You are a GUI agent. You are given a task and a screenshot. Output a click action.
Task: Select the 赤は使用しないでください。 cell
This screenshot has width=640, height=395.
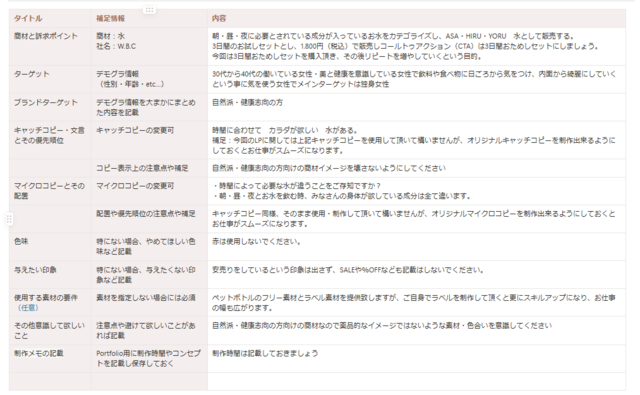[416, 247]
